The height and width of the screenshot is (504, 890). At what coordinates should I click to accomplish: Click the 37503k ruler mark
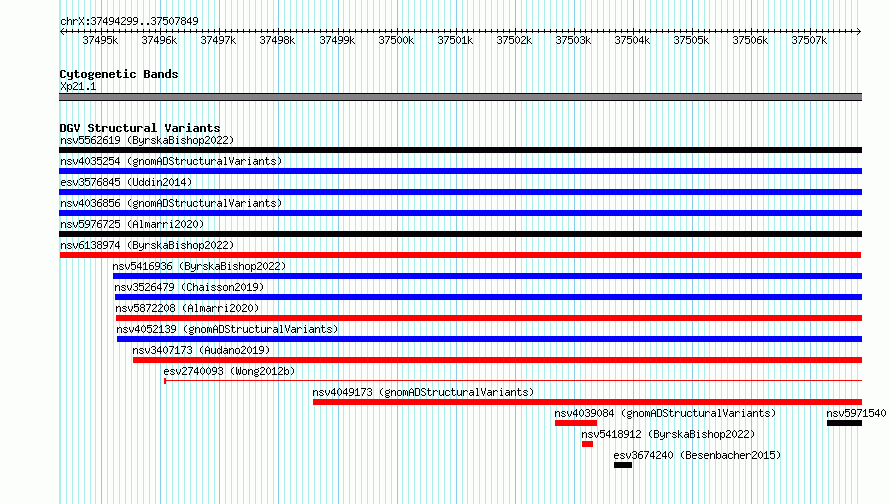(x=573, y=40)
